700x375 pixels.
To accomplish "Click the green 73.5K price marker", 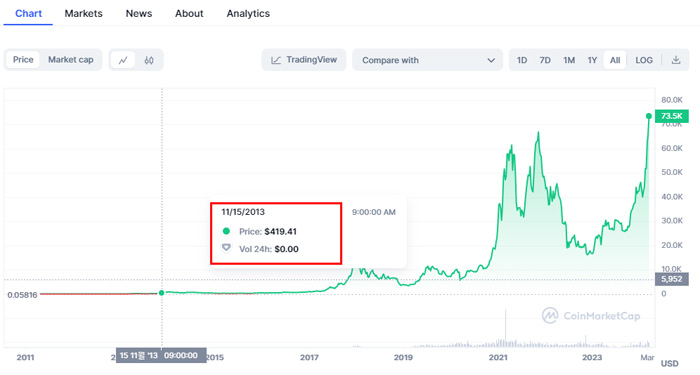I will point(671,116).
